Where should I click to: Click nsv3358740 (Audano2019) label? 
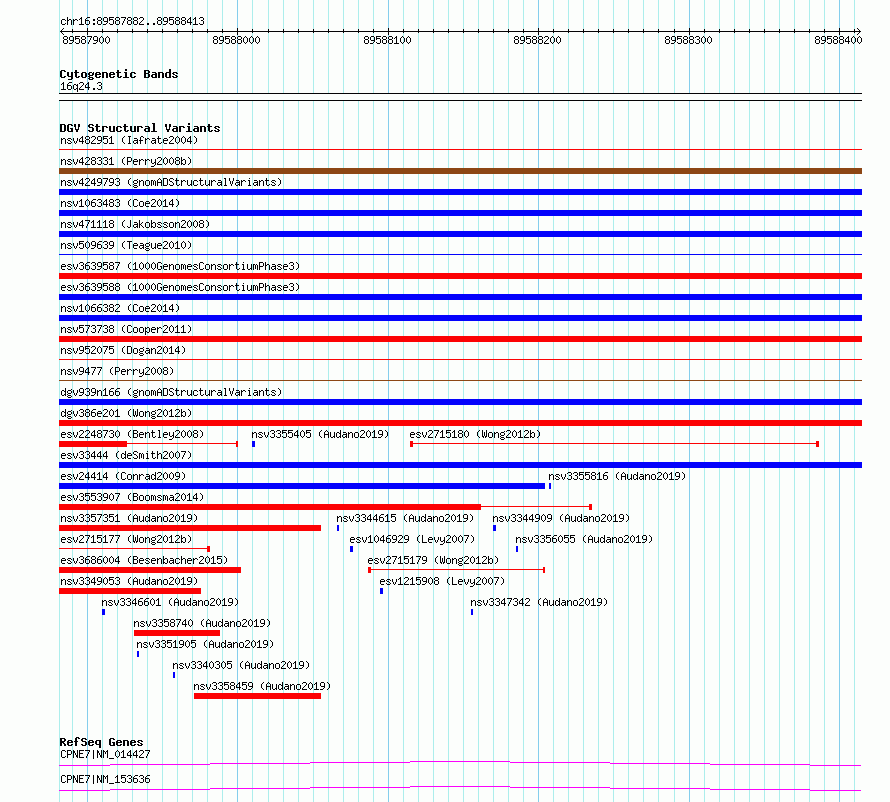pos(202,623)
